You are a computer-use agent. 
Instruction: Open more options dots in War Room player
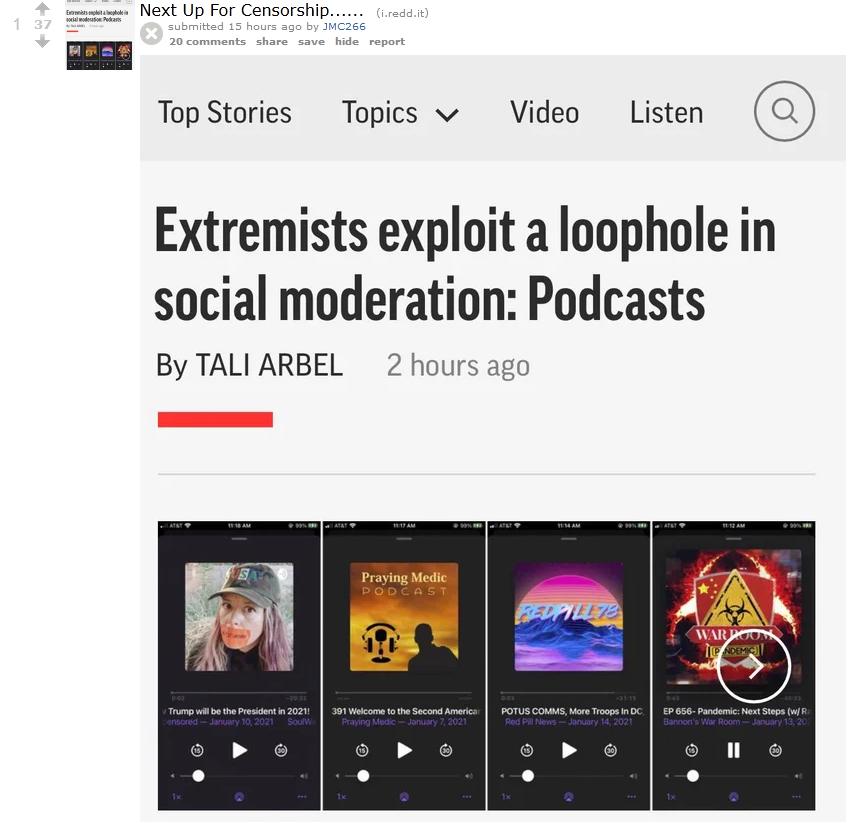(796, 796)
